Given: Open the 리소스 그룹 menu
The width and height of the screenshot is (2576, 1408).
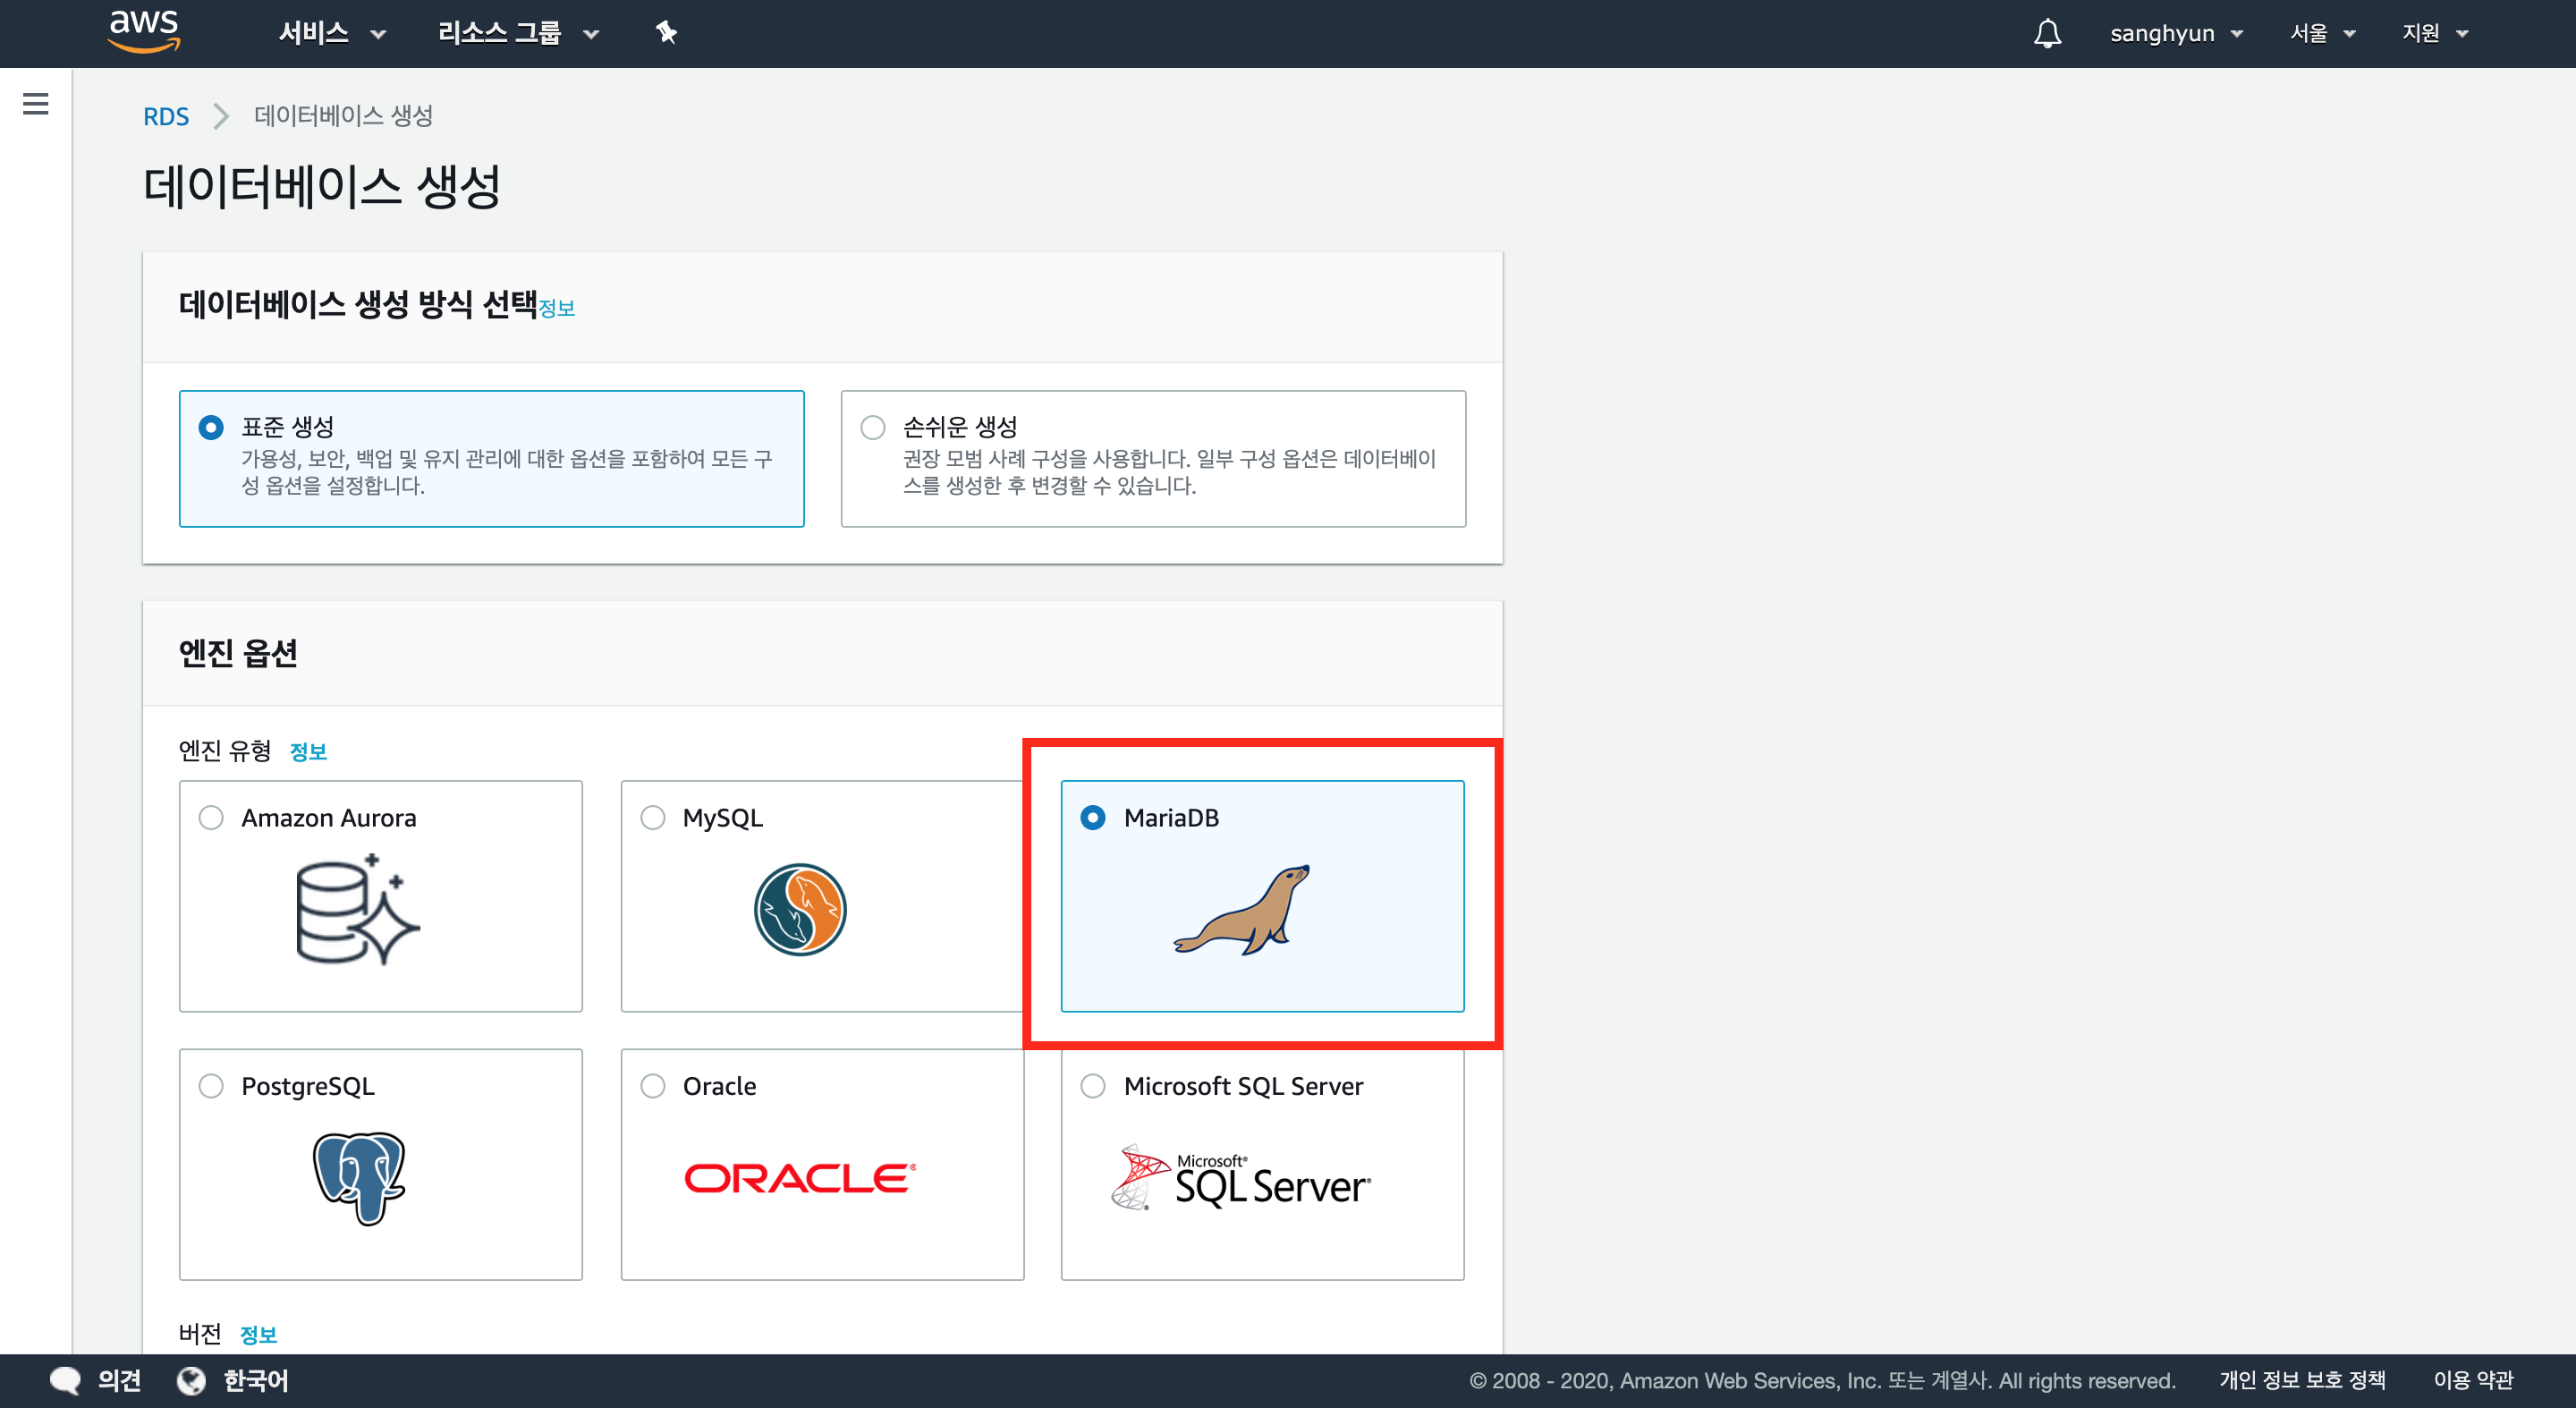Looking at the screenshot, I should pyautogui.click(x=518, y=33).
